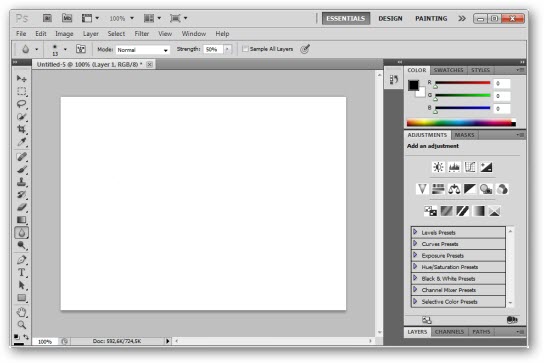Add a Curves adjustment
544x363 pixels.
pos(470,167)
